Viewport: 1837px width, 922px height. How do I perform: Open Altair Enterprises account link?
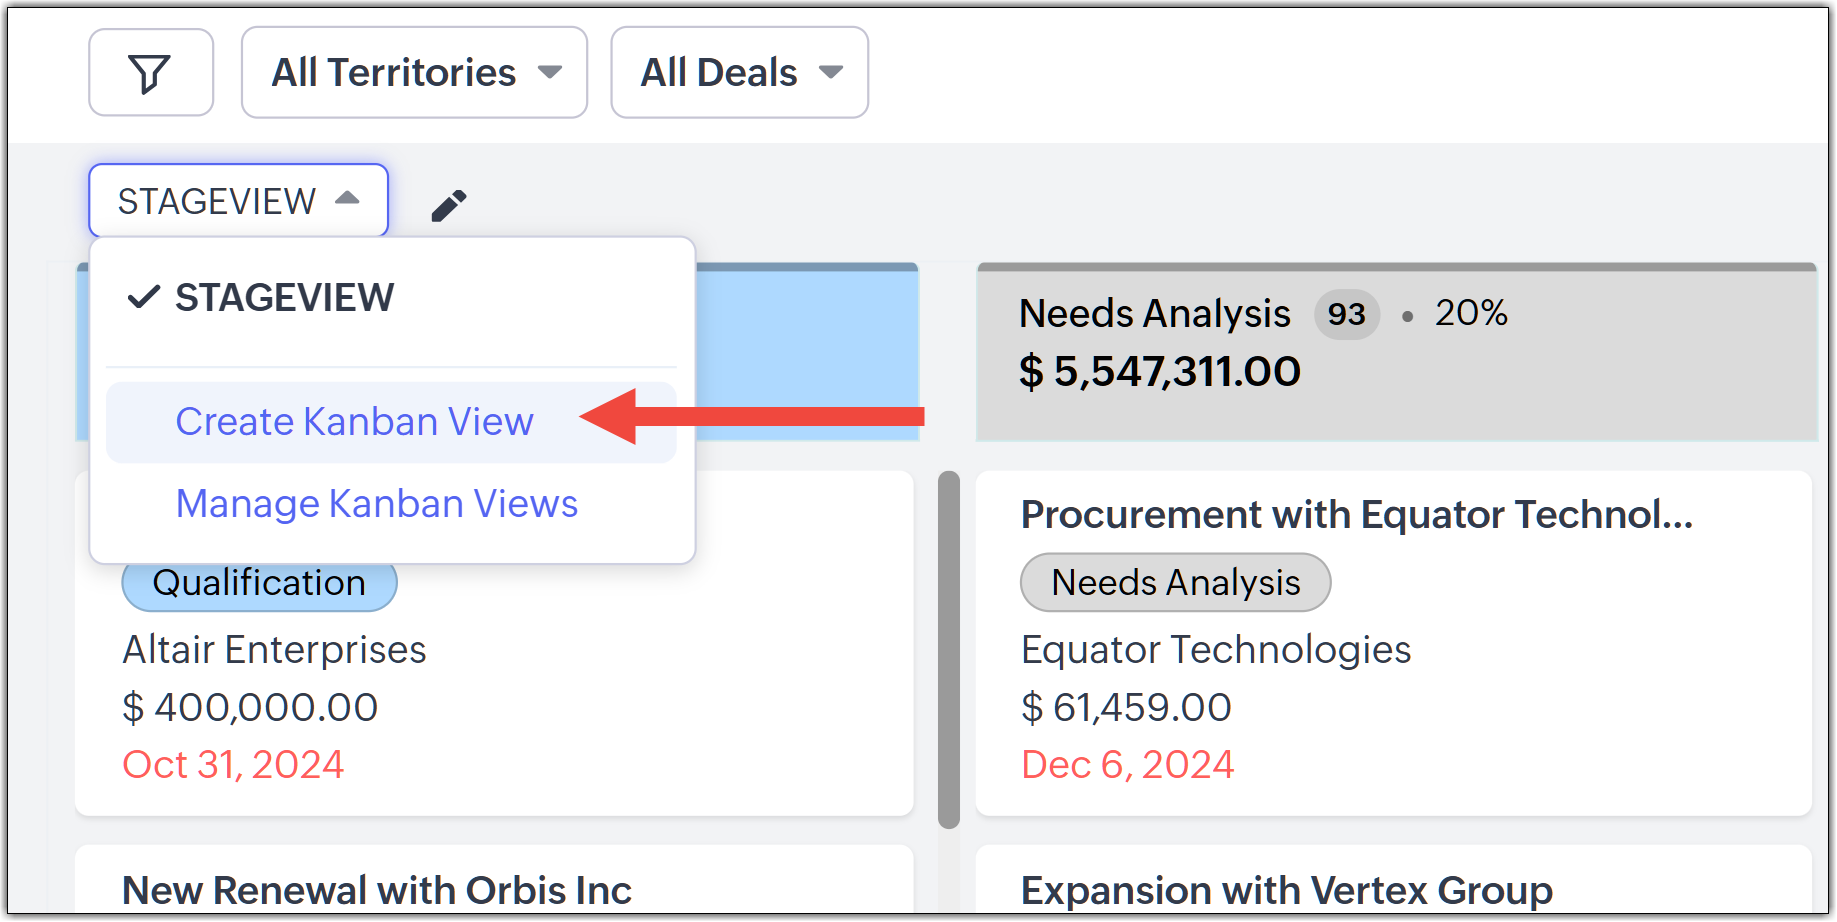coord(274,650)
